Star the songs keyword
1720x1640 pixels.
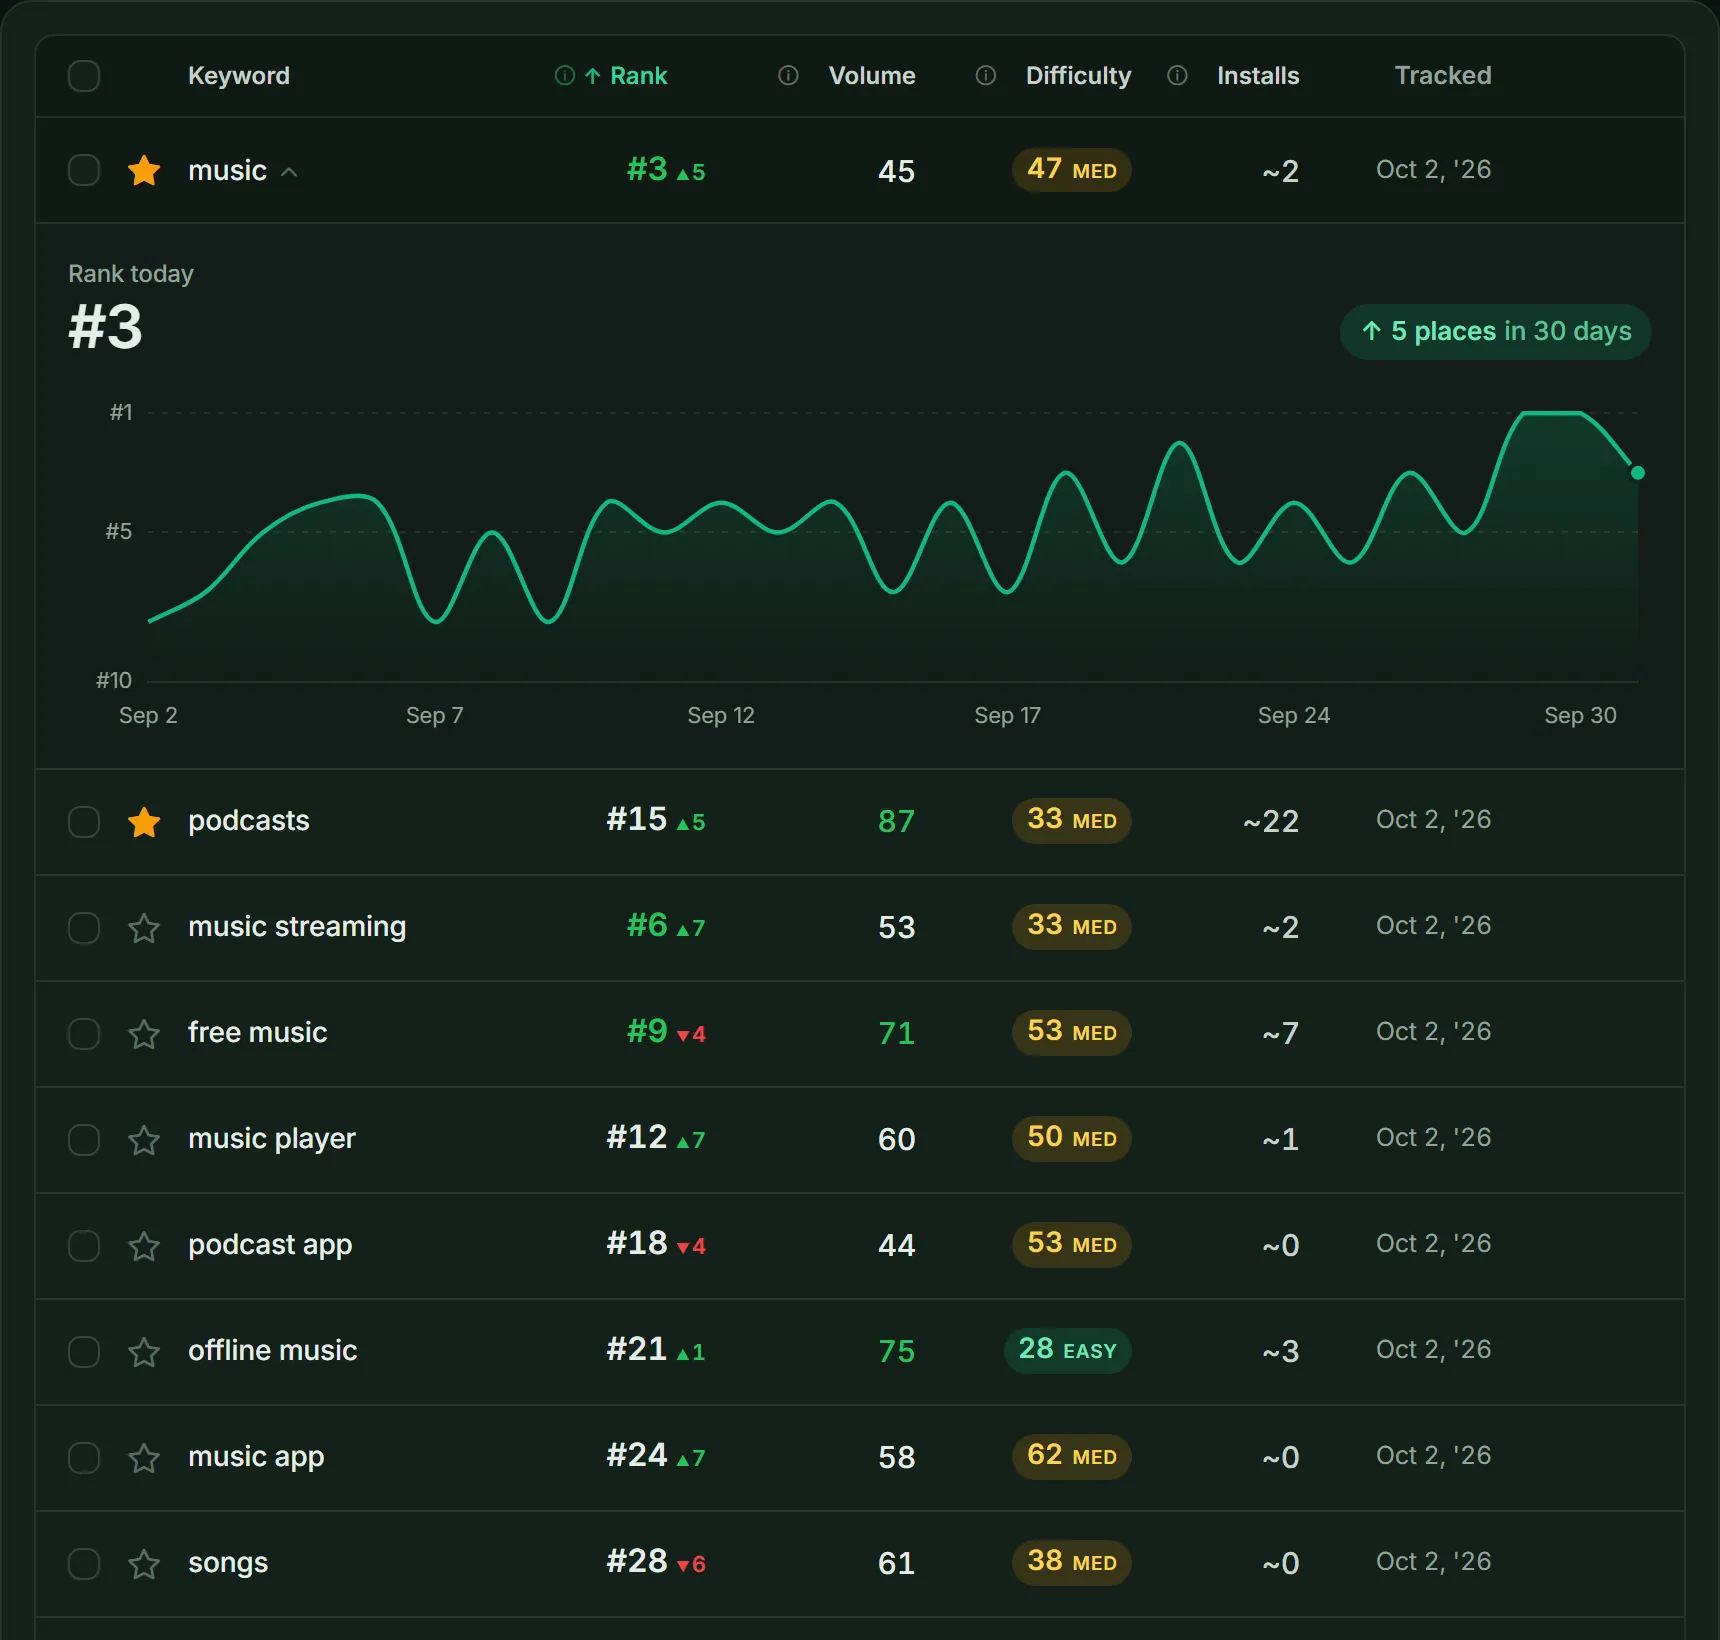pos(144,1564)
